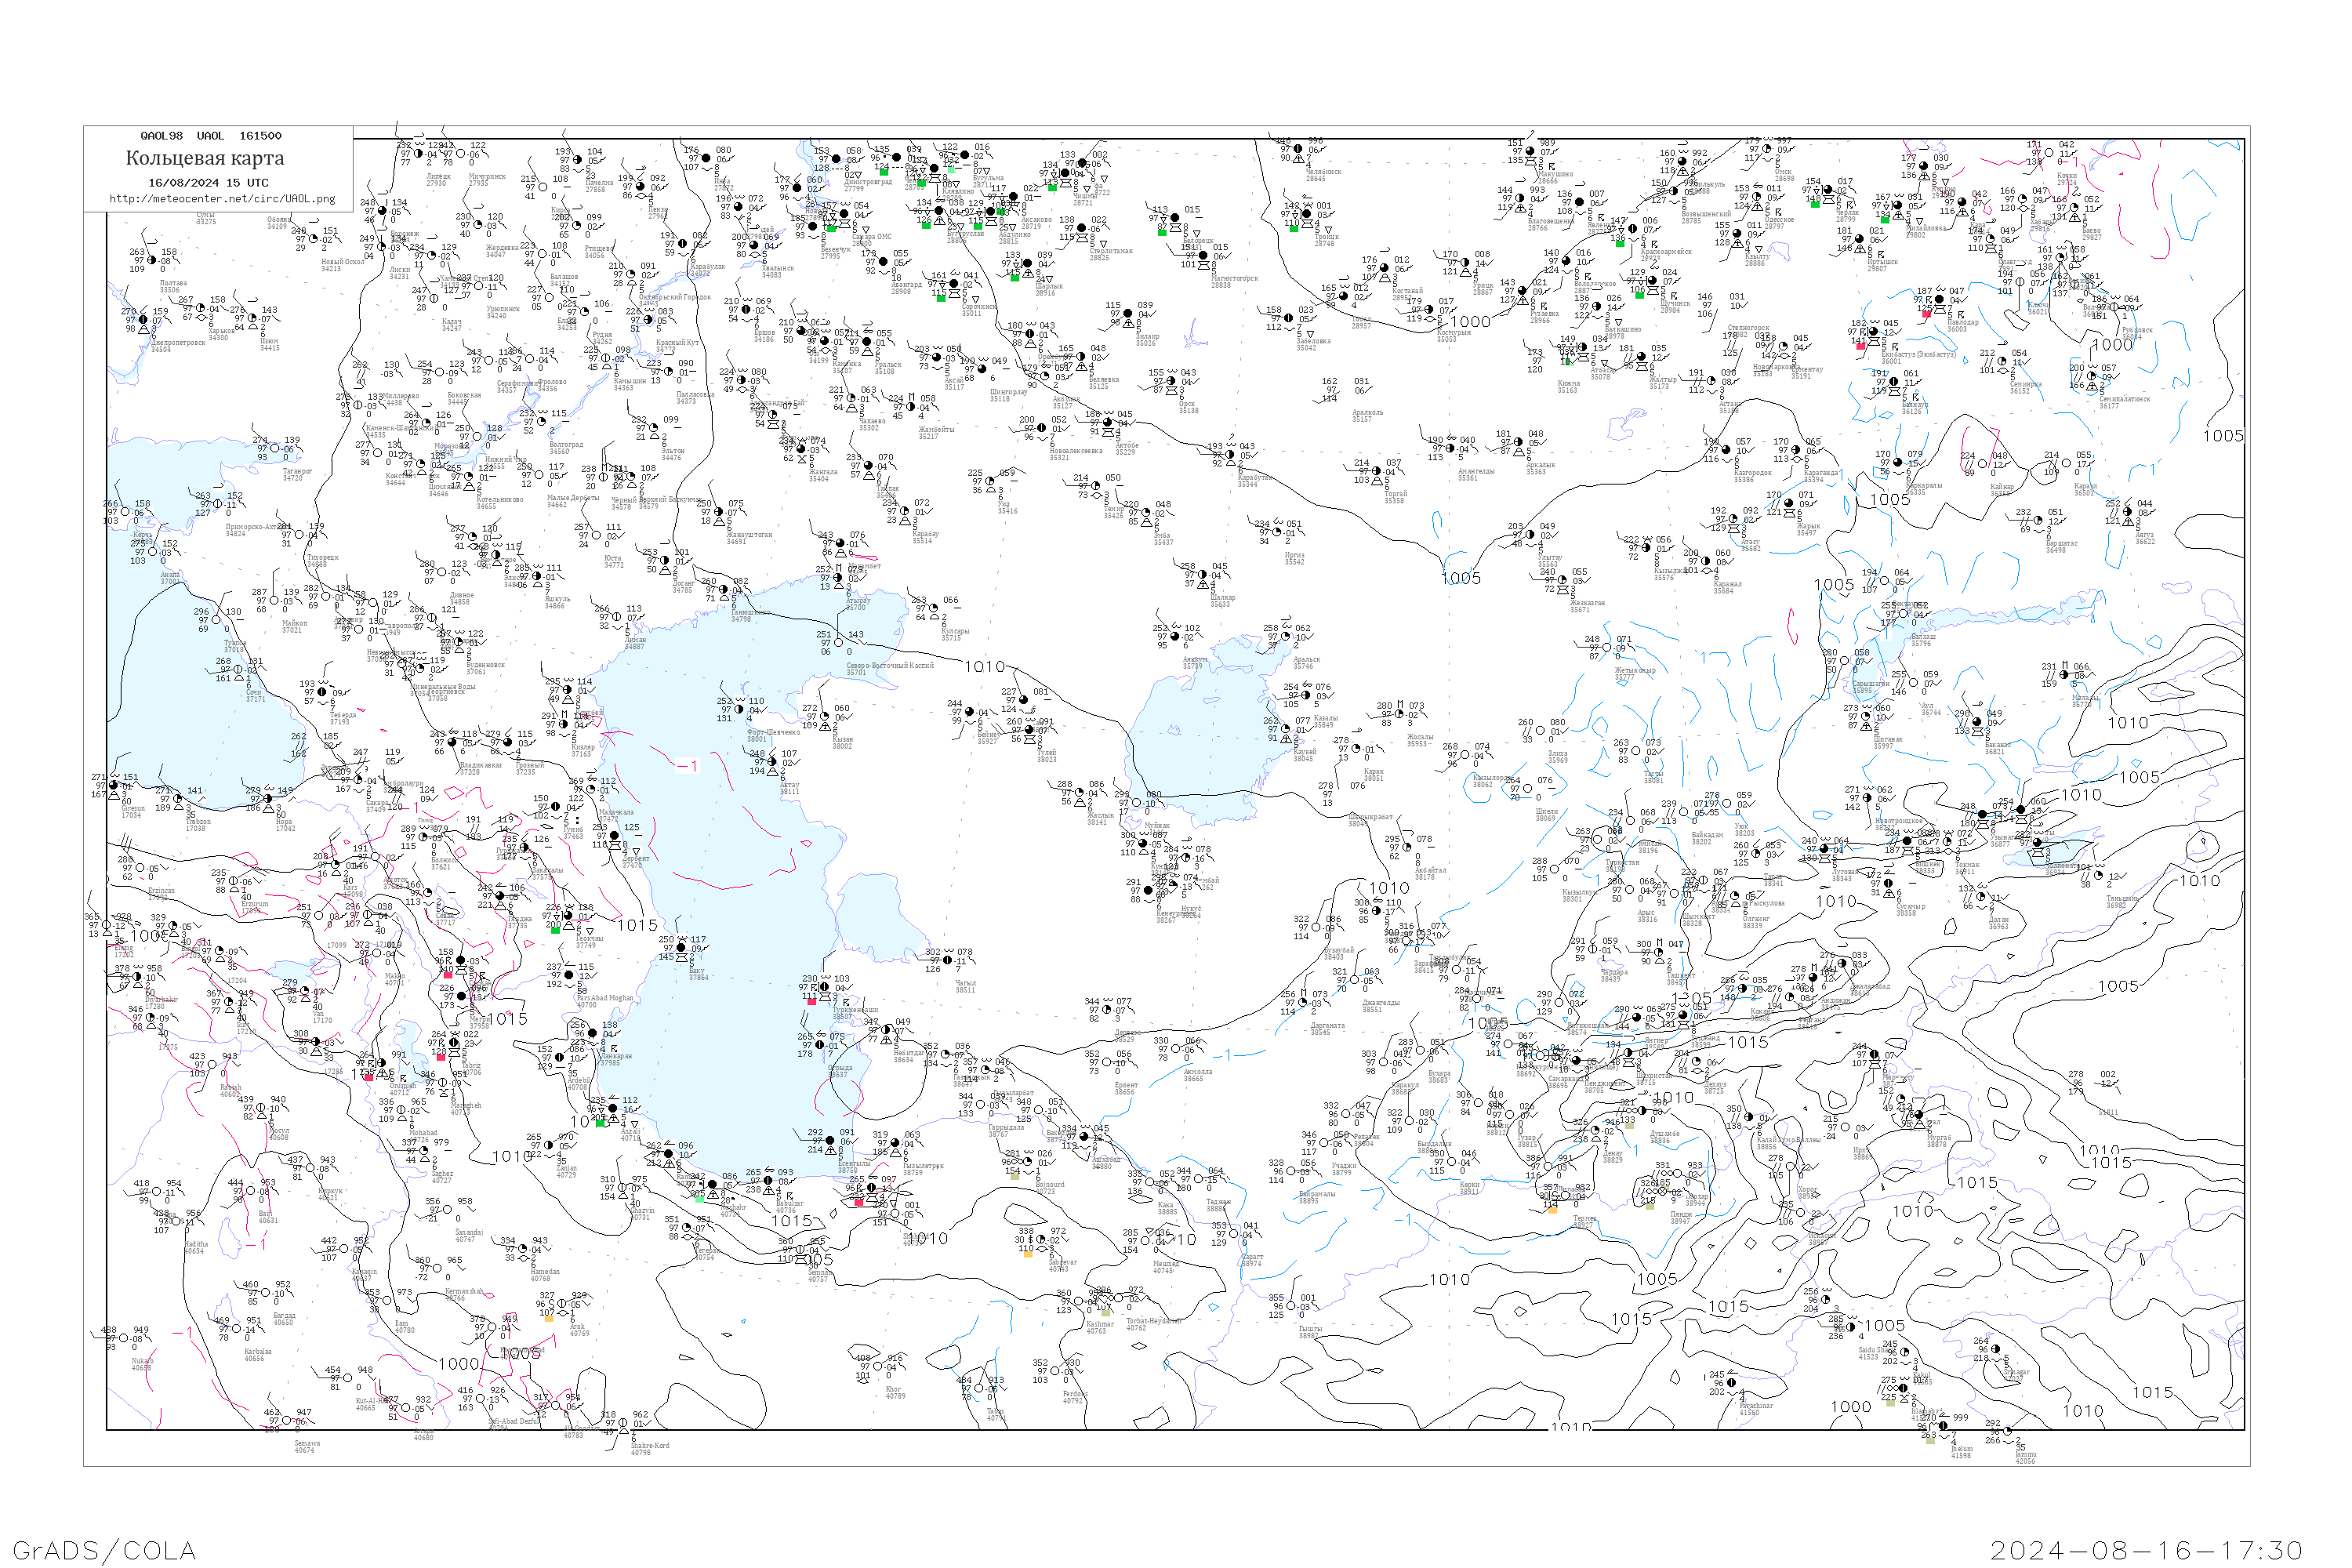Click the Lankaran station black circle
This screenshot has height=1568, width=2352.
pyautogui.click(x=592, y=1033)
